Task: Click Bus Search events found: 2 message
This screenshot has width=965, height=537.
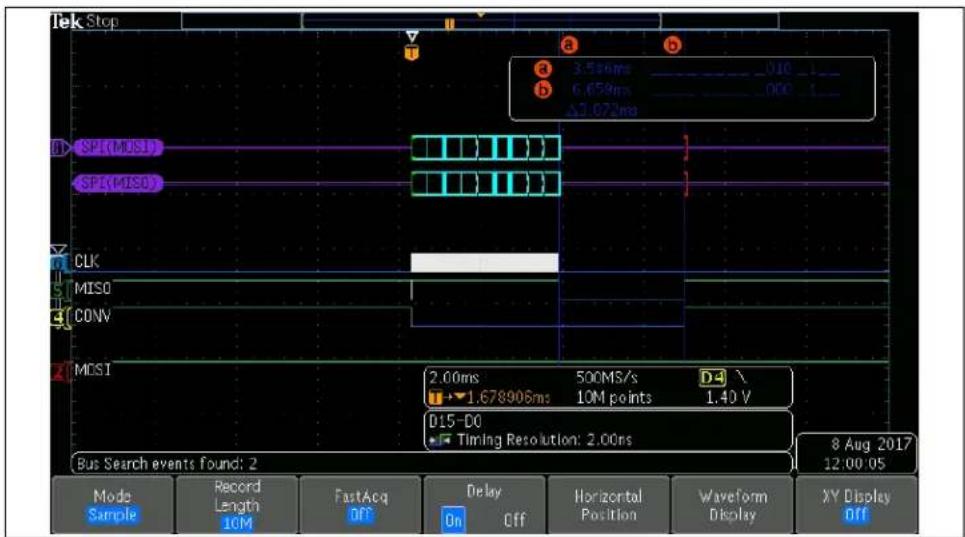Action: point(167,463)
